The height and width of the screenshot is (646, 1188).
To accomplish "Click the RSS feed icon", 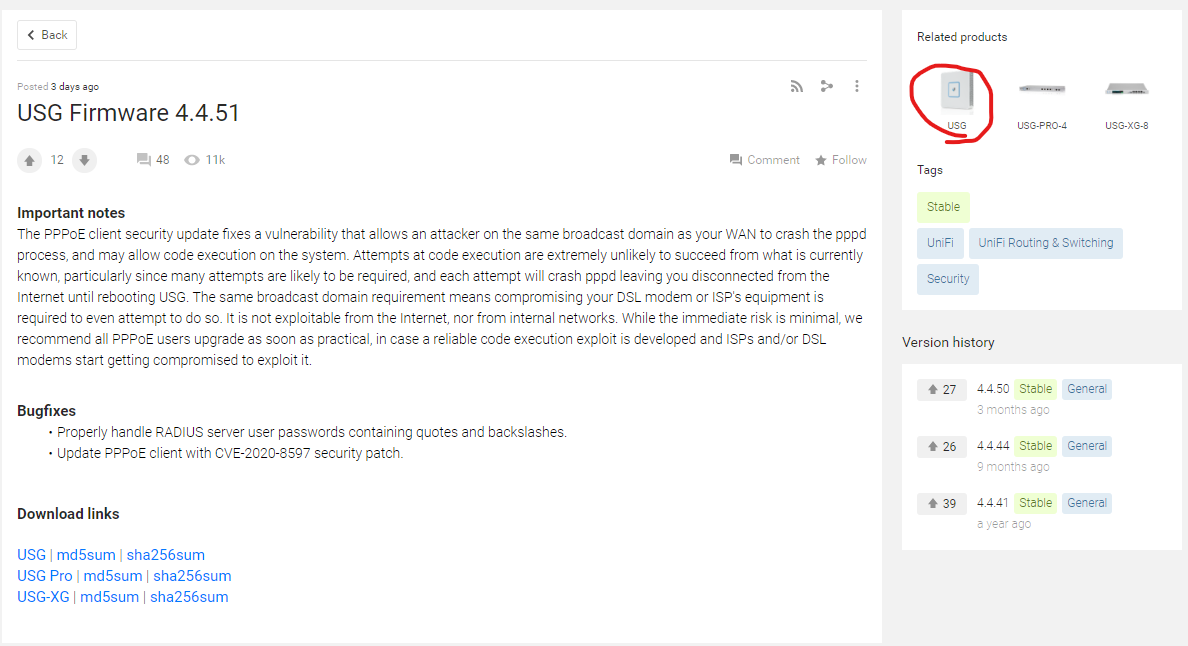I will point(797,87).
